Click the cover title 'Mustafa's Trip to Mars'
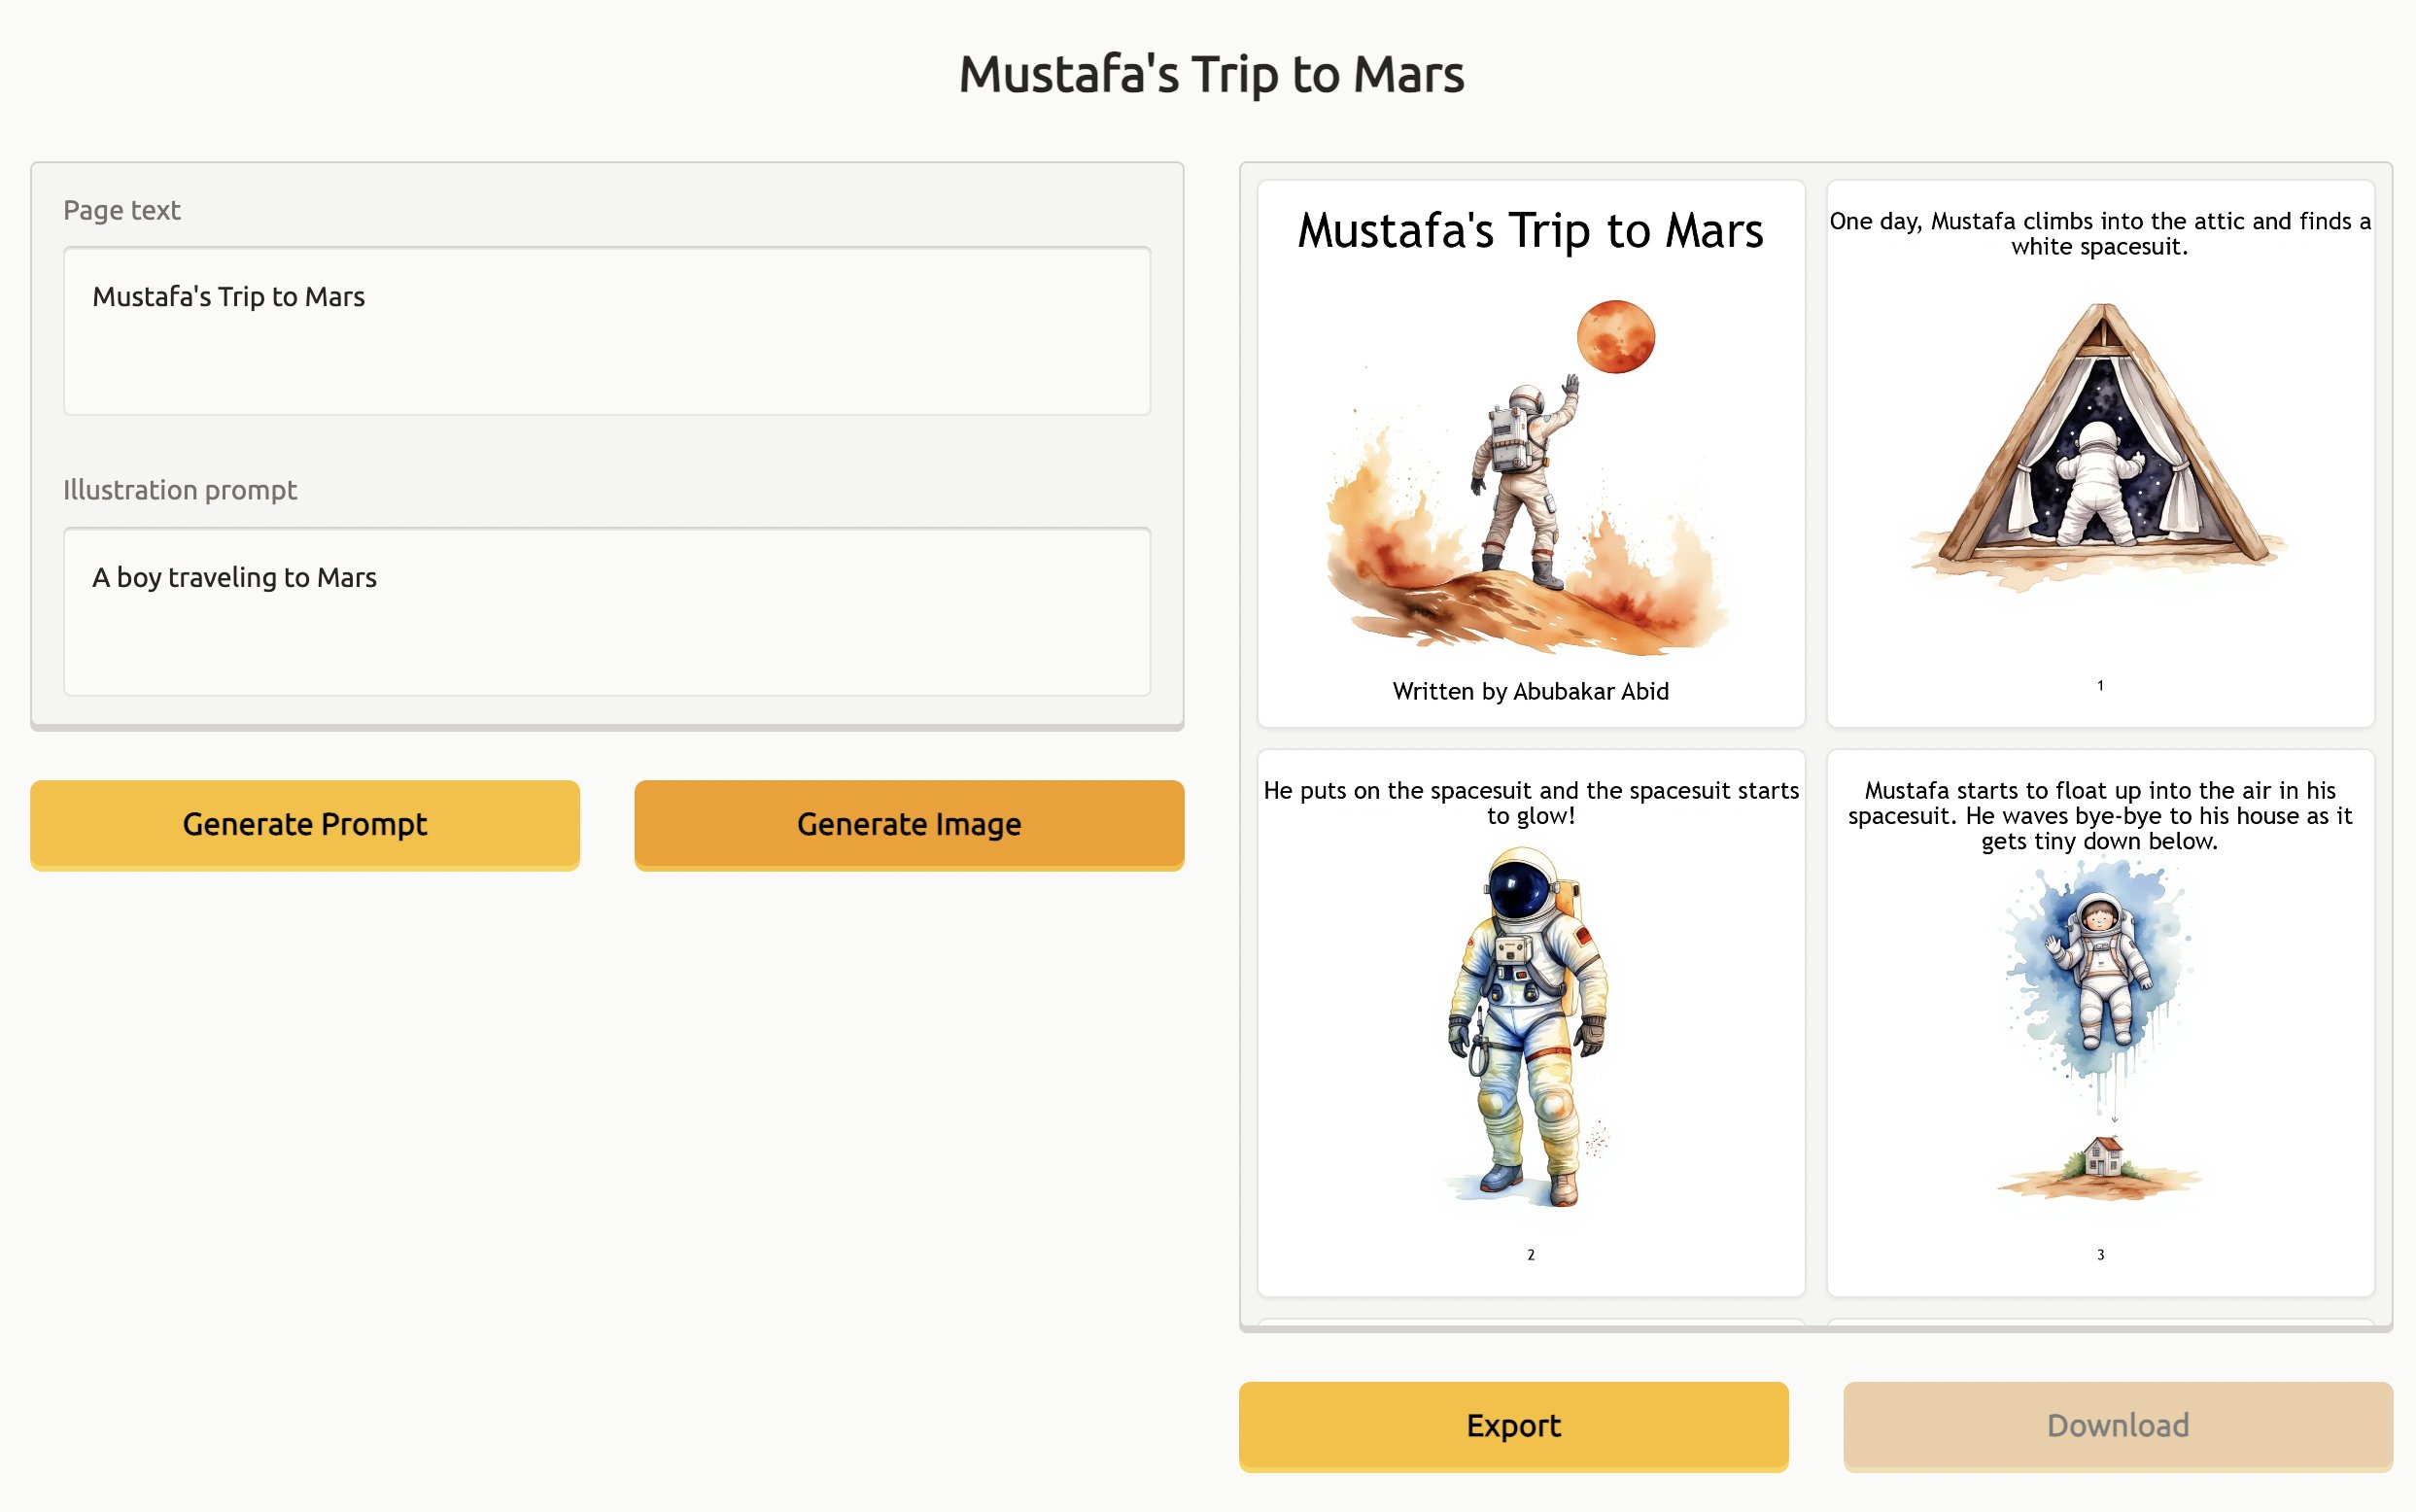The image size is (2416, 1512). click(1530, 231)
